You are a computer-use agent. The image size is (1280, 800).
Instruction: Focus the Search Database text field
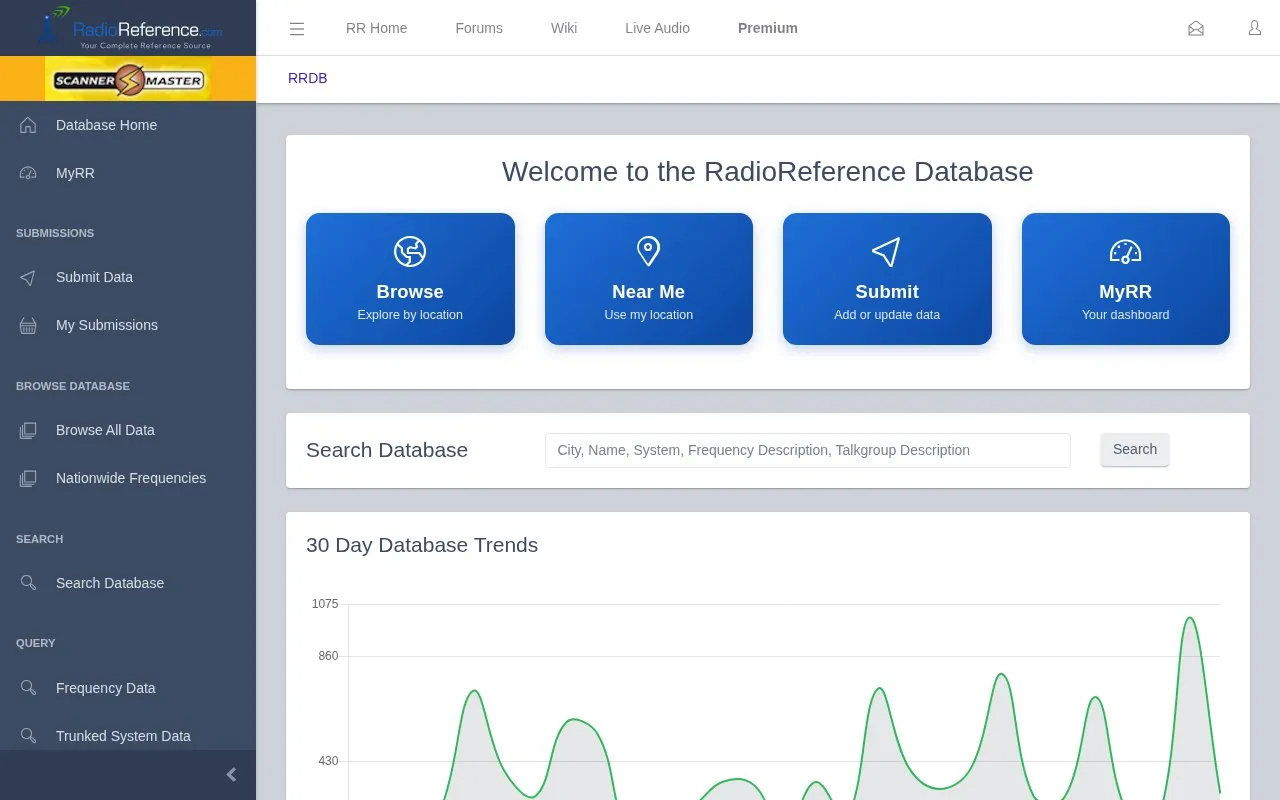[x=808, y=450]
